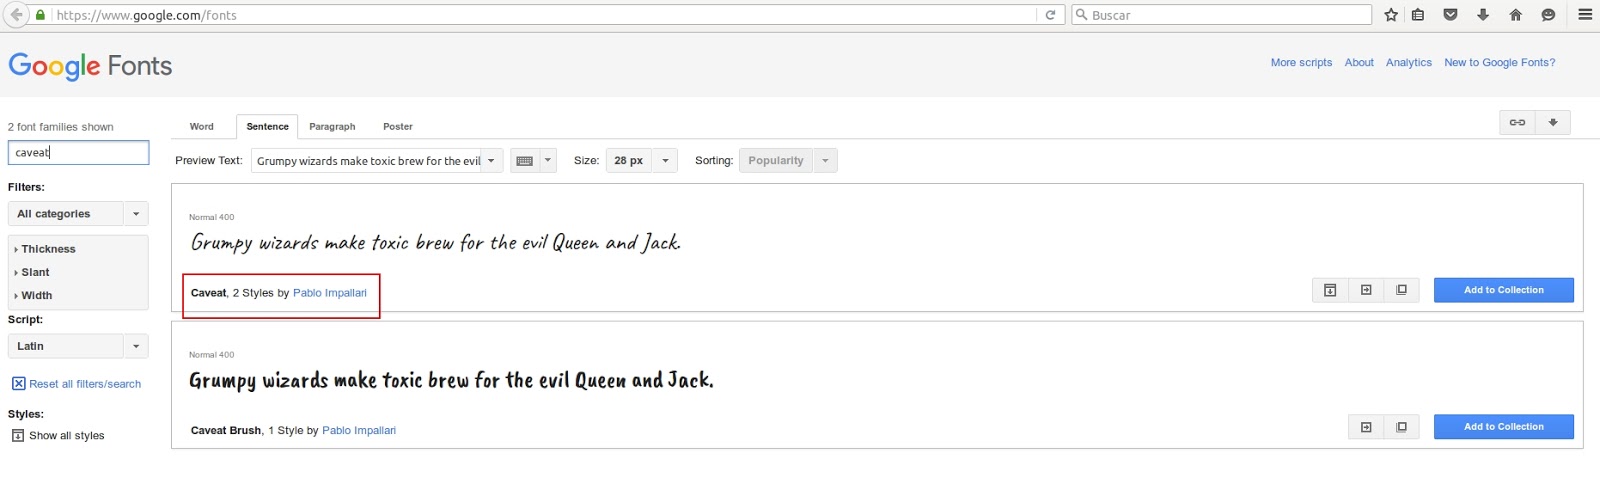Viewport: 1600px width, 484px height.
Task: Click the Reset filters X icon
Action: [18, 384]
